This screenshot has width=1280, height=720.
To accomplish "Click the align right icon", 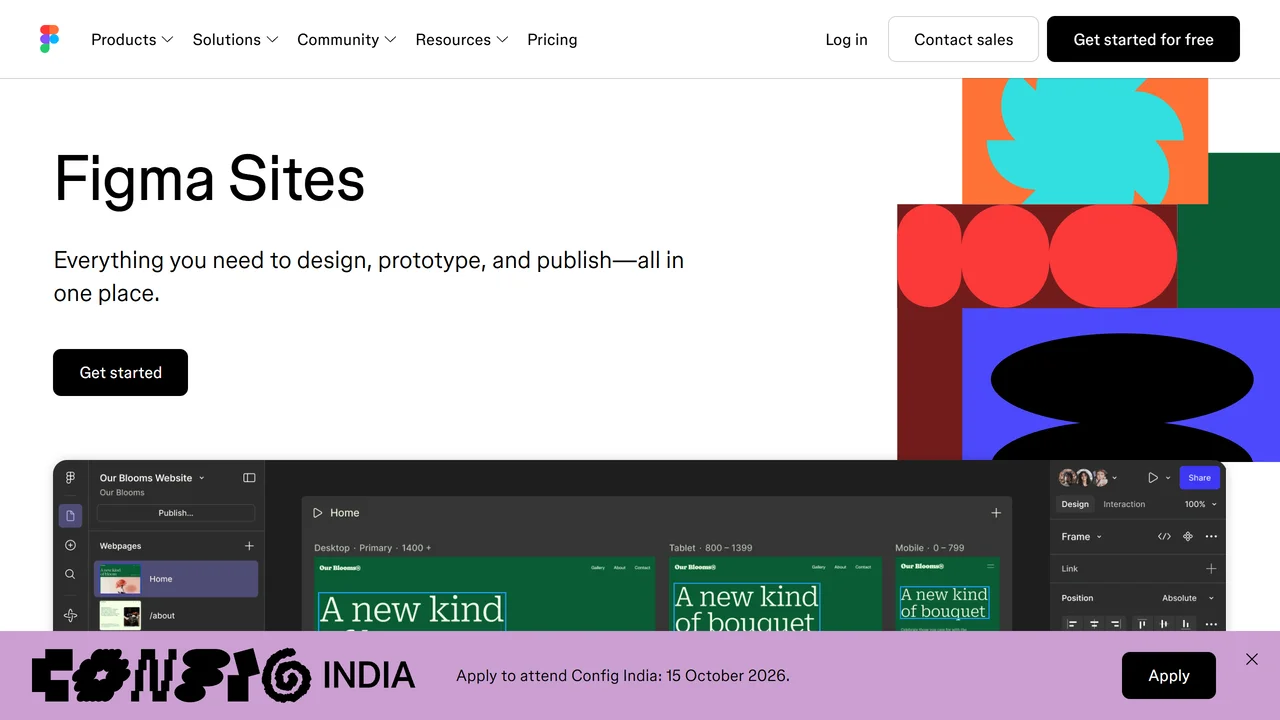I will (x=1116, y=624).
